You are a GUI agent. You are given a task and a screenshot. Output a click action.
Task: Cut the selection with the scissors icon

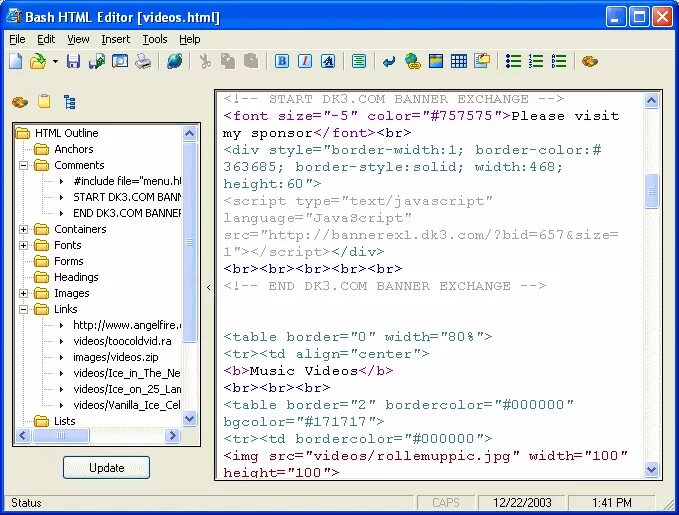pos(205,62)
